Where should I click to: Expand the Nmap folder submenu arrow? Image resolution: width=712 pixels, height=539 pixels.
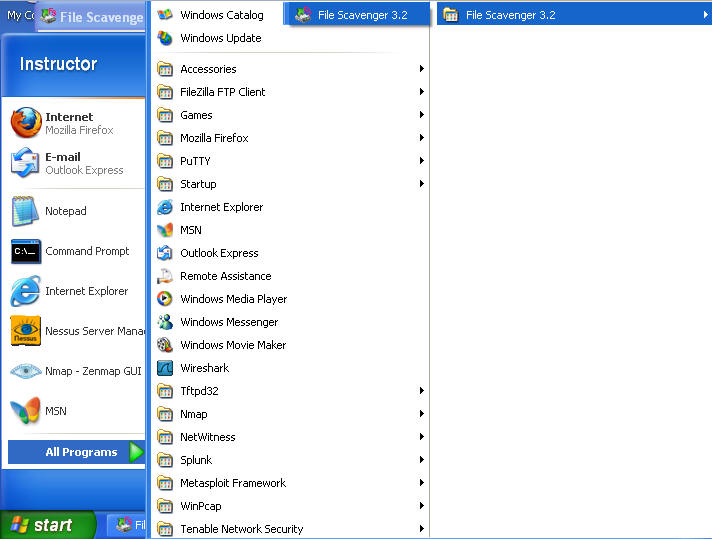click(x=422, y=414)
